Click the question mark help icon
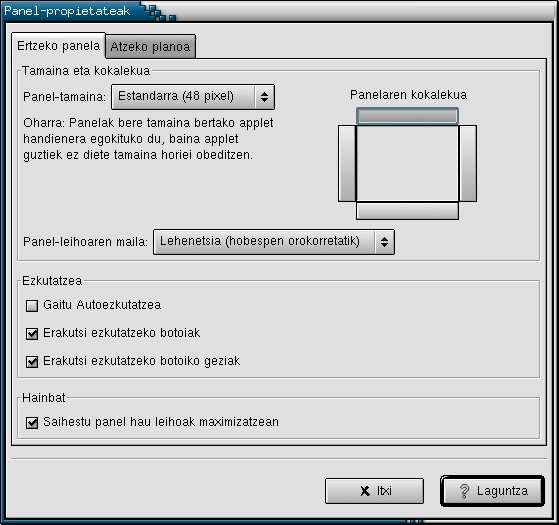The height and width of the screenshot is (525, 559). 464,491
